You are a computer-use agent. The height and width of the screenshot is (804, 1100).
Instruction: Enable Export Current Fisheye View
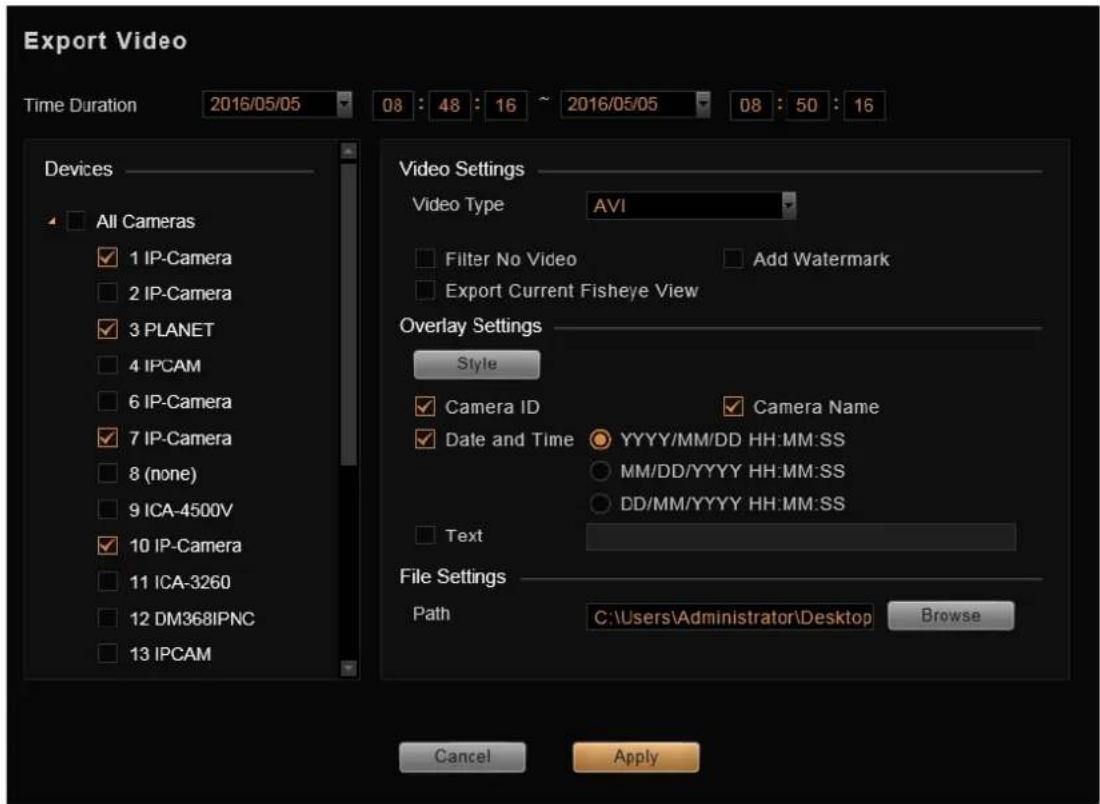[425, 290]
